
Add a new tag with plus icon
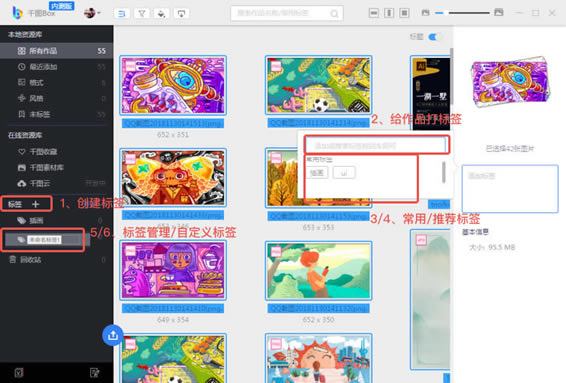(x=35, y=204)
